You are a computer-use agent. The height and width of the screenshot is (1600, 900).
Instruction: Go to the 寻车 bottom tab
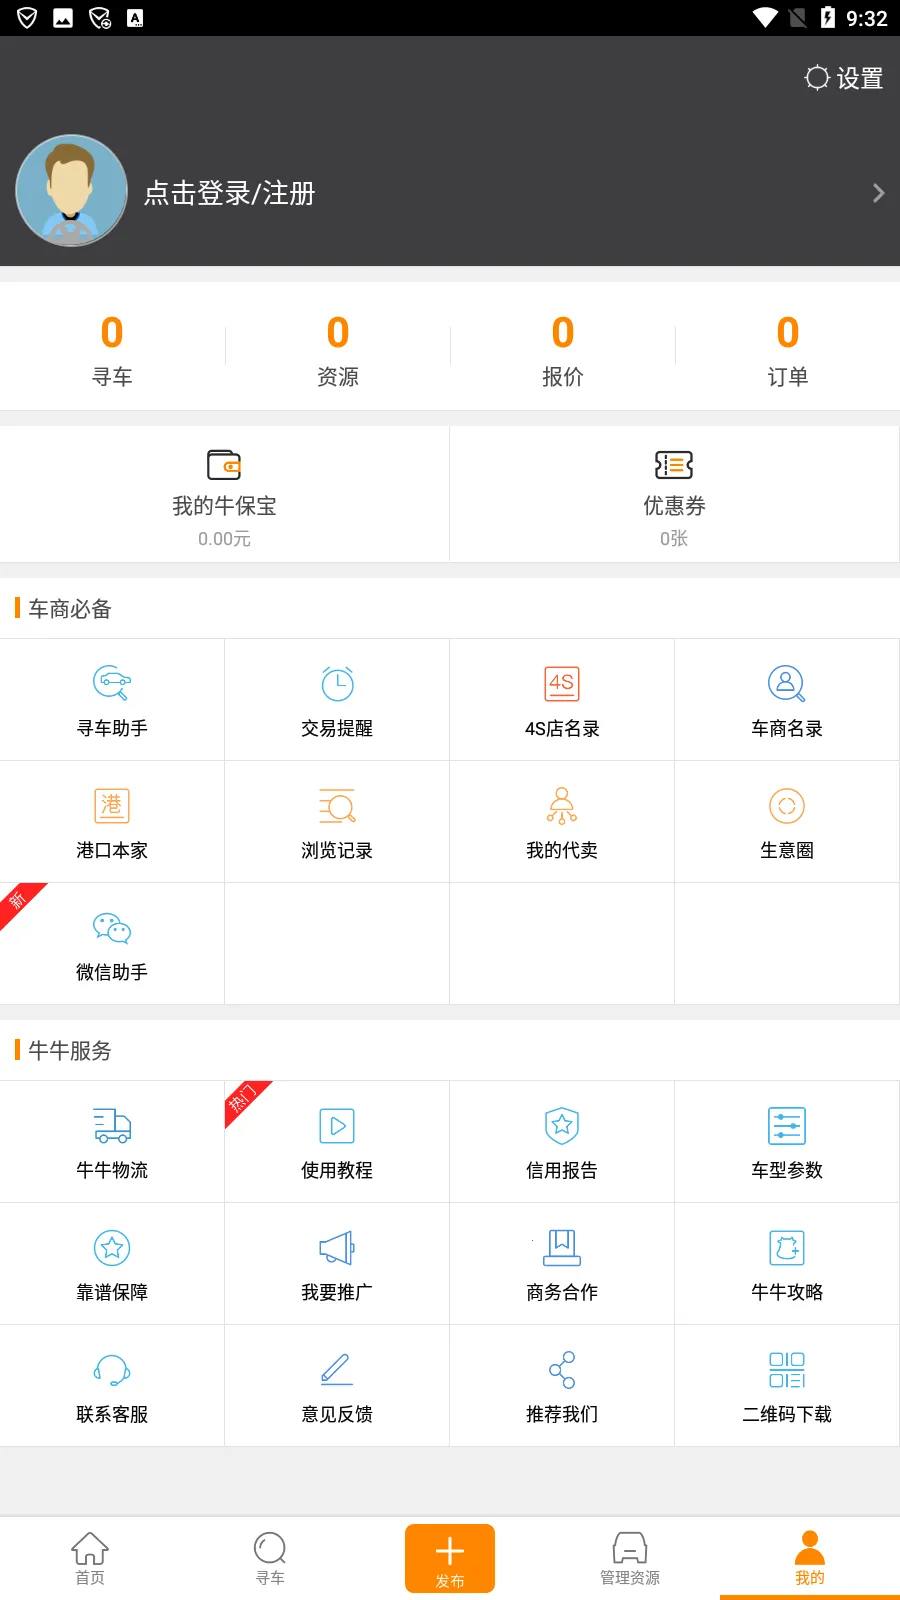click(x=270, y=1558)
